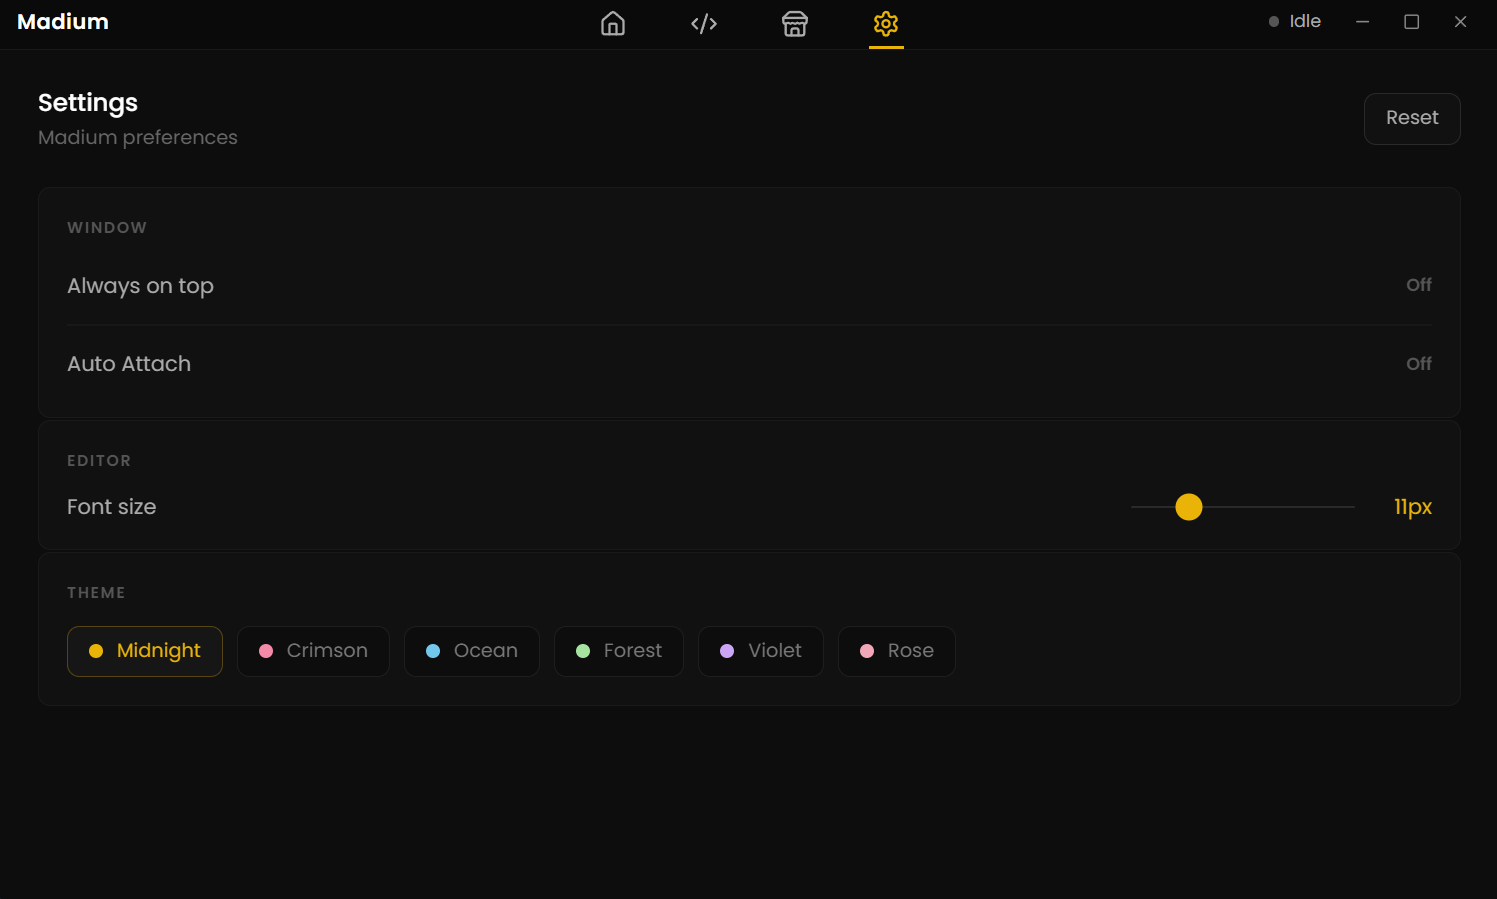Switch to the Violet theme
The height and width of the screenshot is (899, 1497).
coord(761,651)
